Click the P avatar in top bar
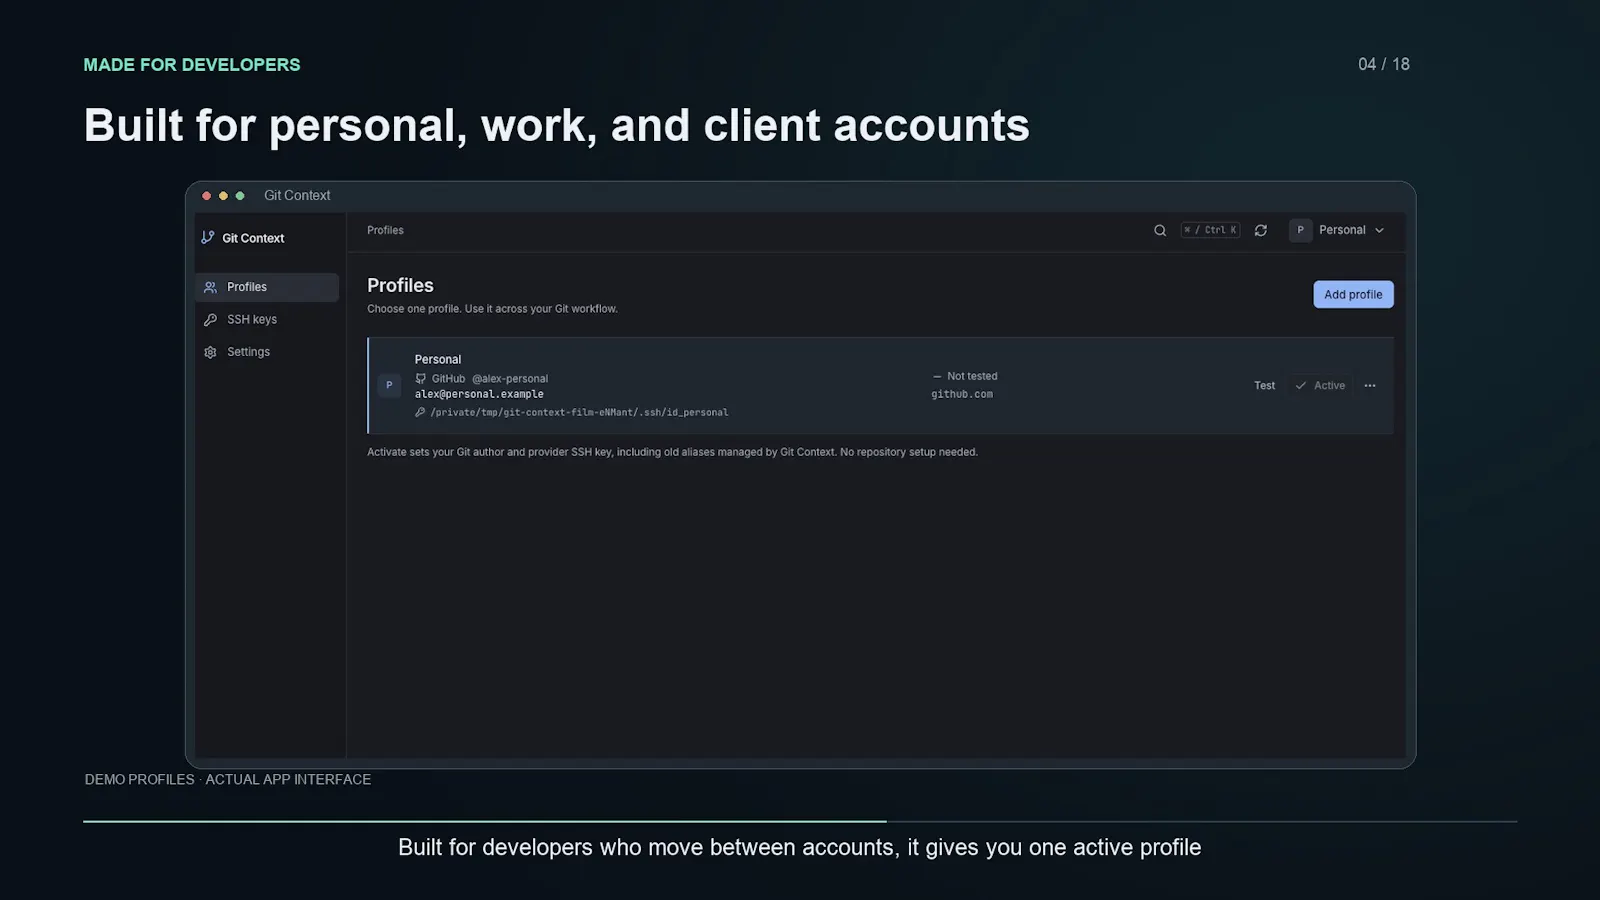 [x=1300, y=230]
